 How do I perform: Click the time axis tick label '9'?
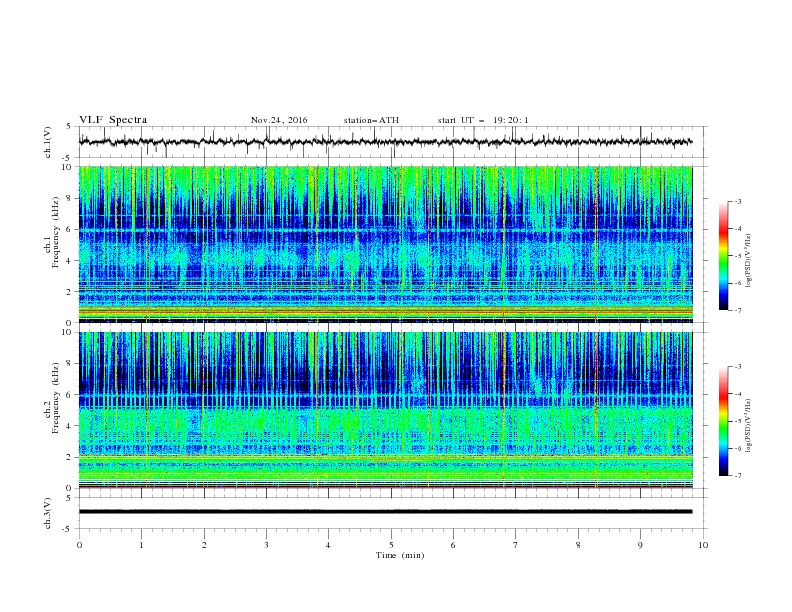(x=640, y=545)
